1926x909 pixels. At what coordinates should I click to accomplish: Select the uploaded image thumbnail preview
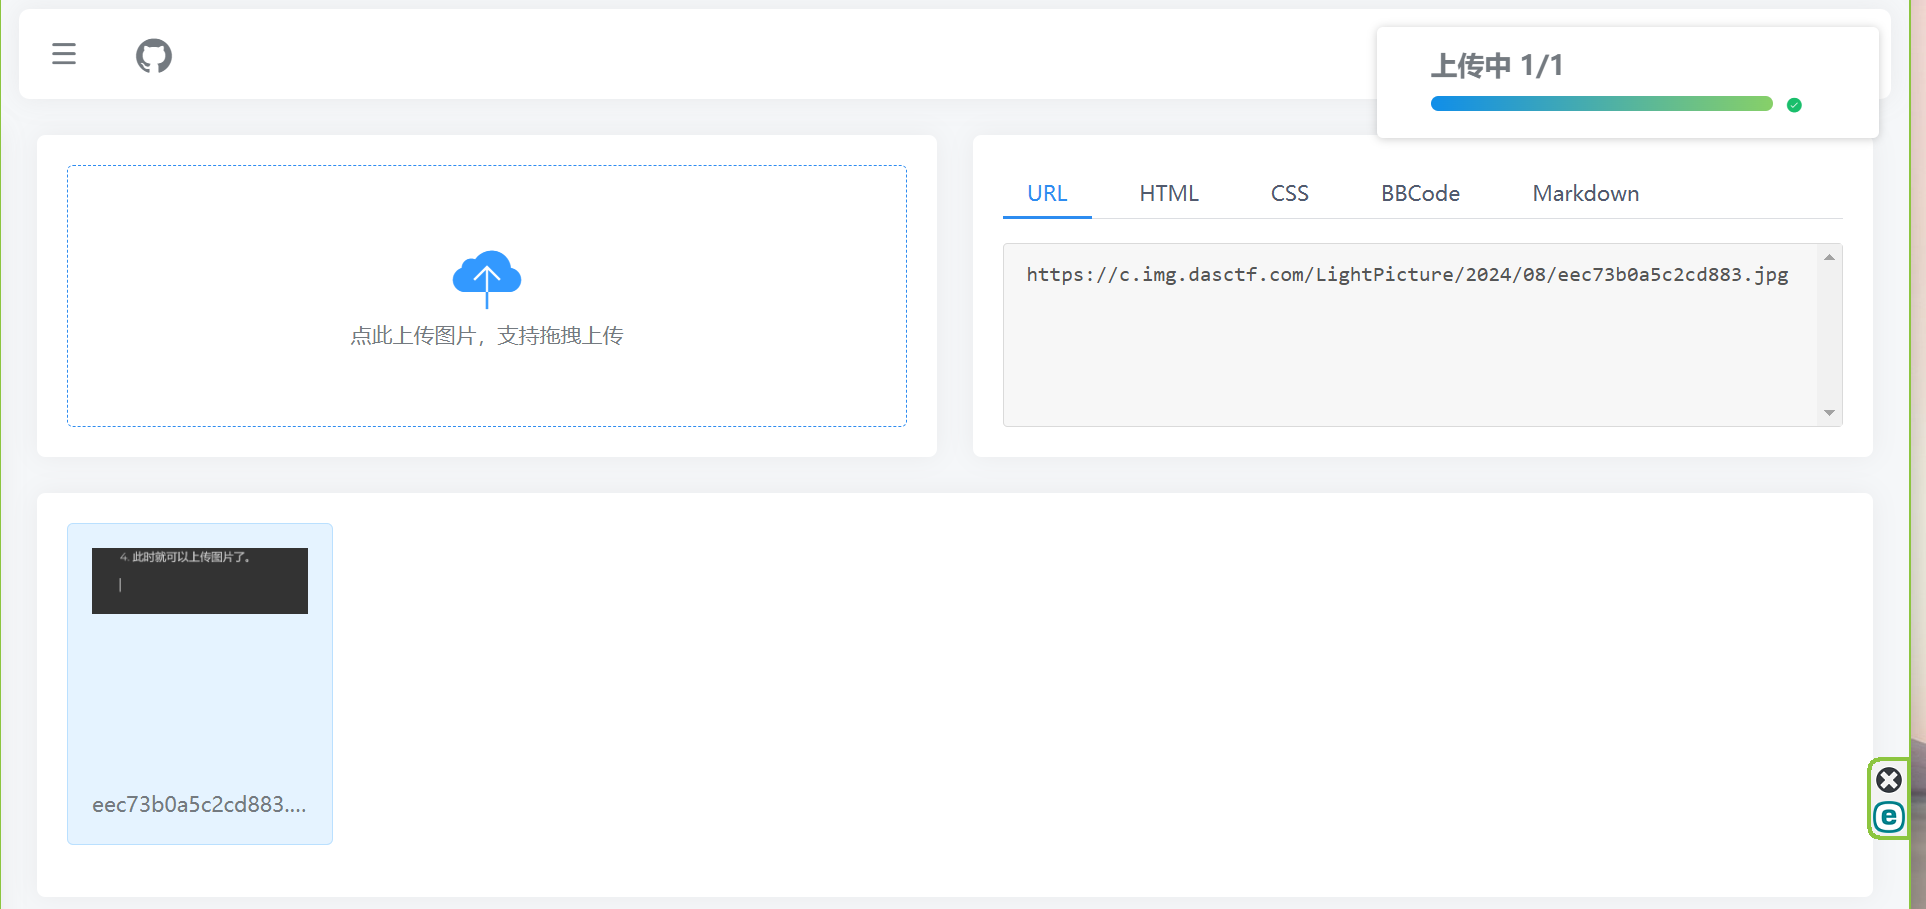tap(200, 581)
